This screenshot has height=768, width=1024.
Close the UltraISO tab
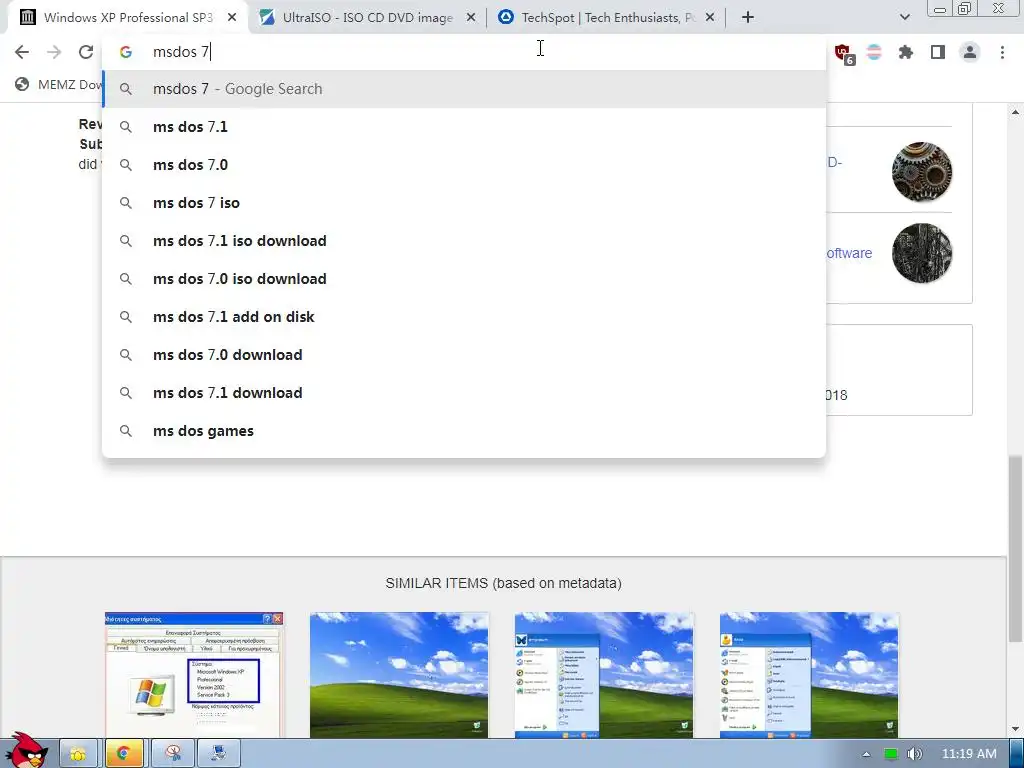pyautogui.click(x=471, y=18)
